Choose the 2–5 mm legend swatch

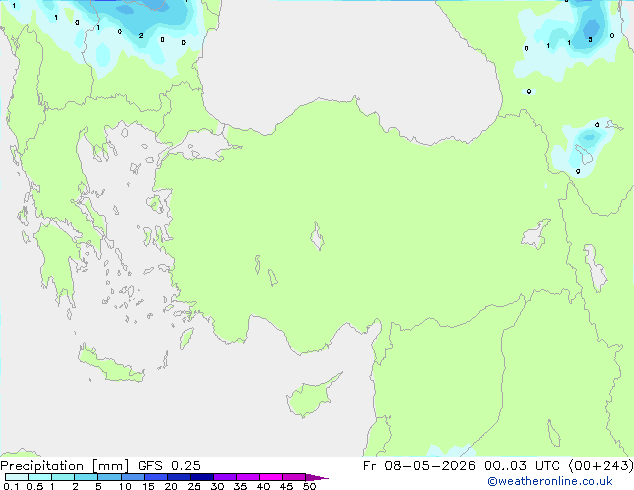[86, 477]
